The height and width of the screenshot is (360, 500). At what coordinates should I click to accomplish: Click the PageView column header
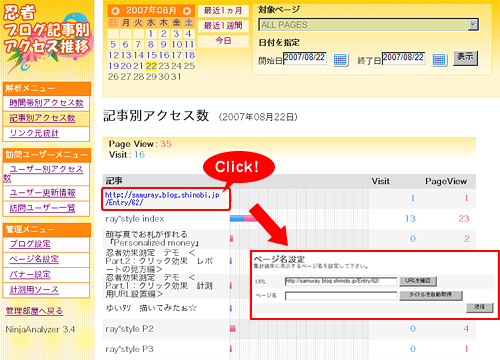pyautogui.click(x=446, y=181)
